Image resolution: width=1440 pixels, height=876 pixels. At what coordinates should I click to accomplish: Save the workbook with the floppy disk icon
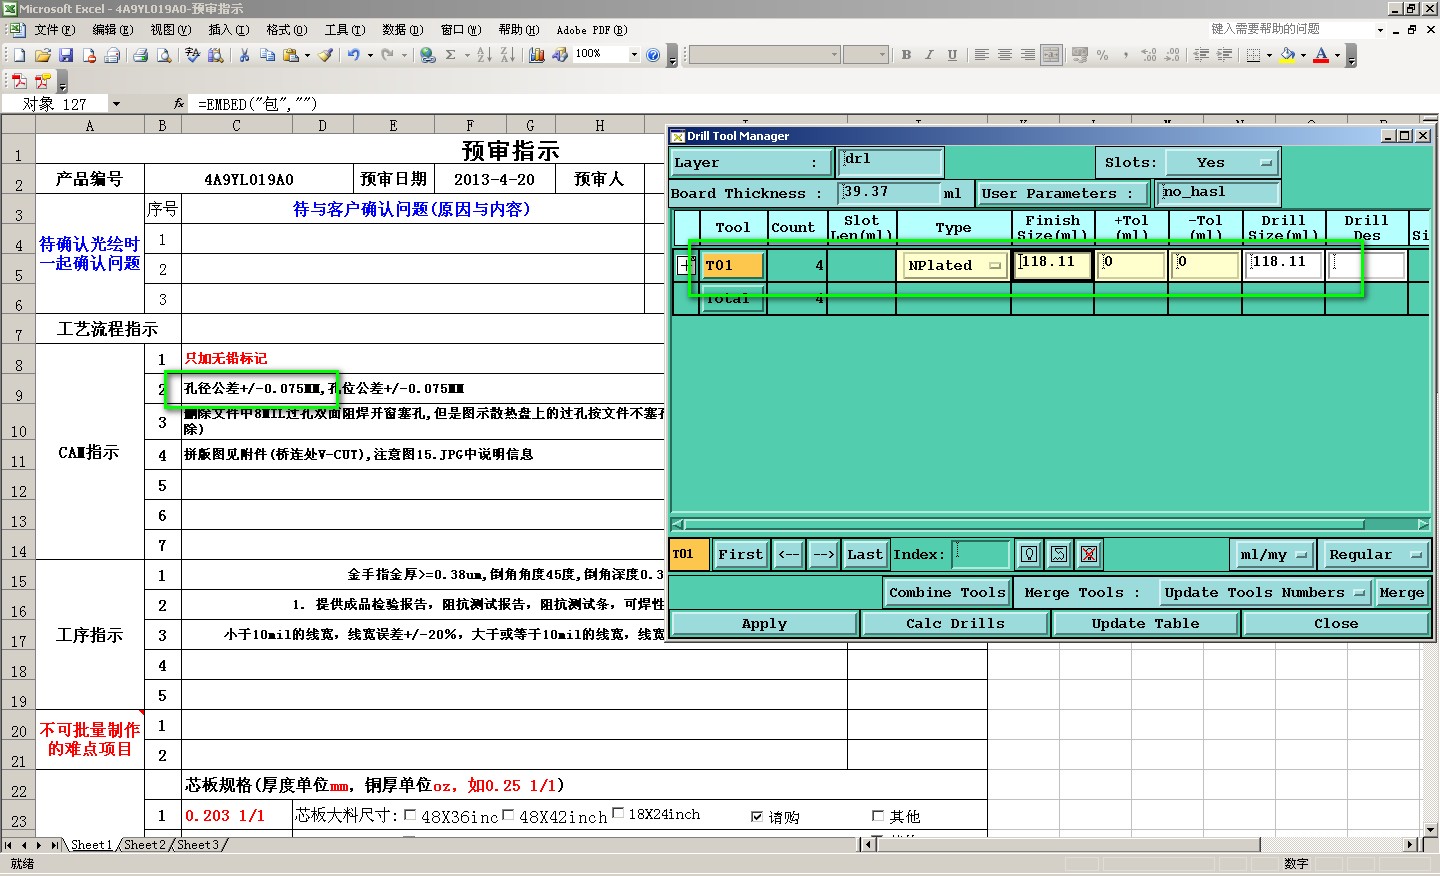[x=66, y=55]
